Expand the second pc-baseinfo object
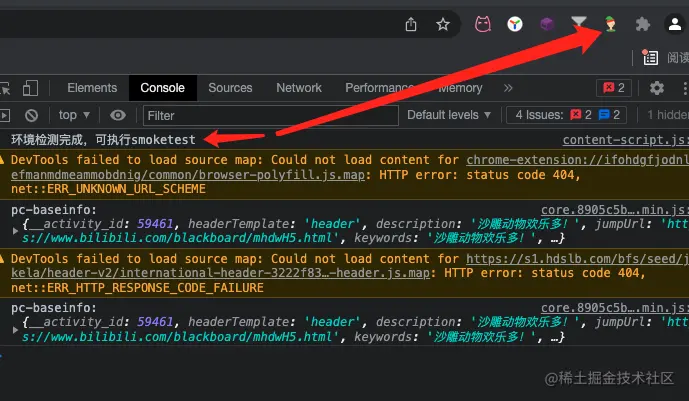 point(15,329)
